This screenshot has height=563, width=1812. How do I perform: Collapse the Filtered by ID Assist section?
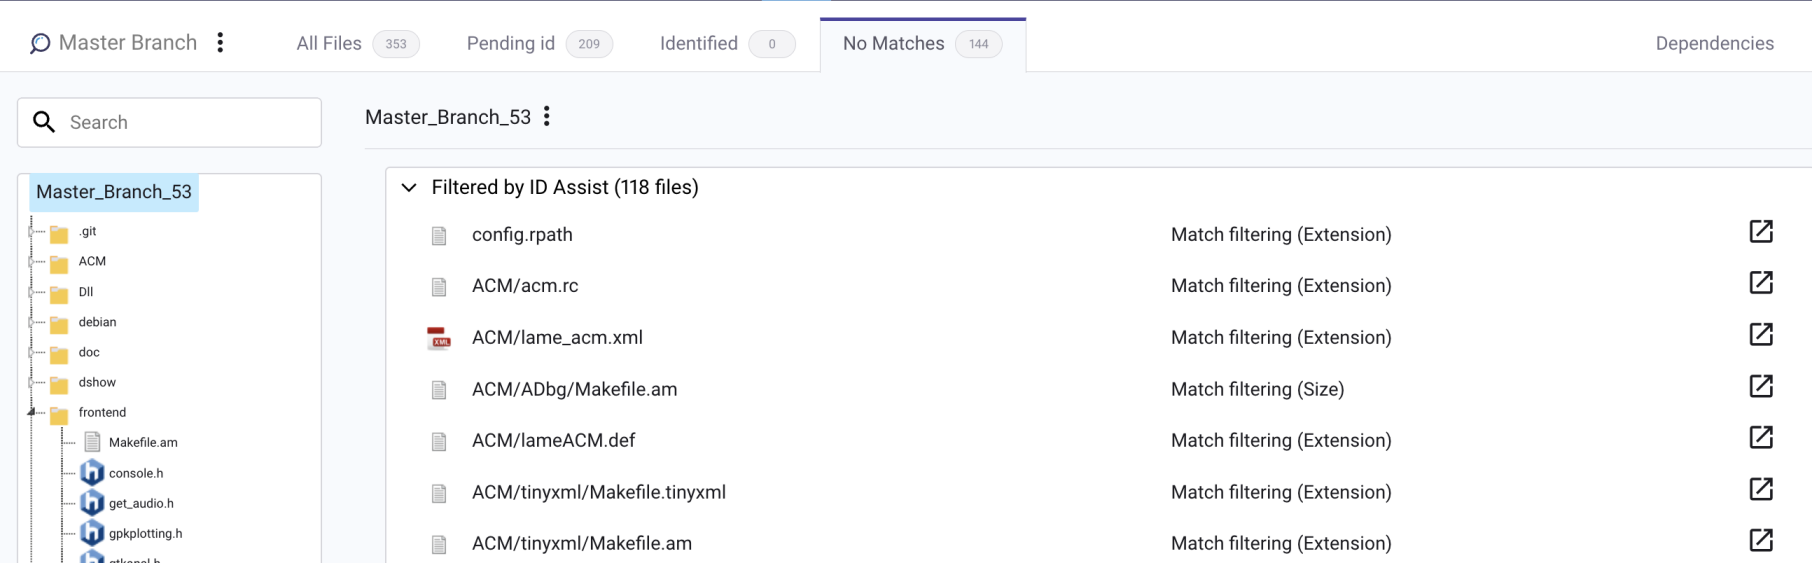click(x=409, y=187)
